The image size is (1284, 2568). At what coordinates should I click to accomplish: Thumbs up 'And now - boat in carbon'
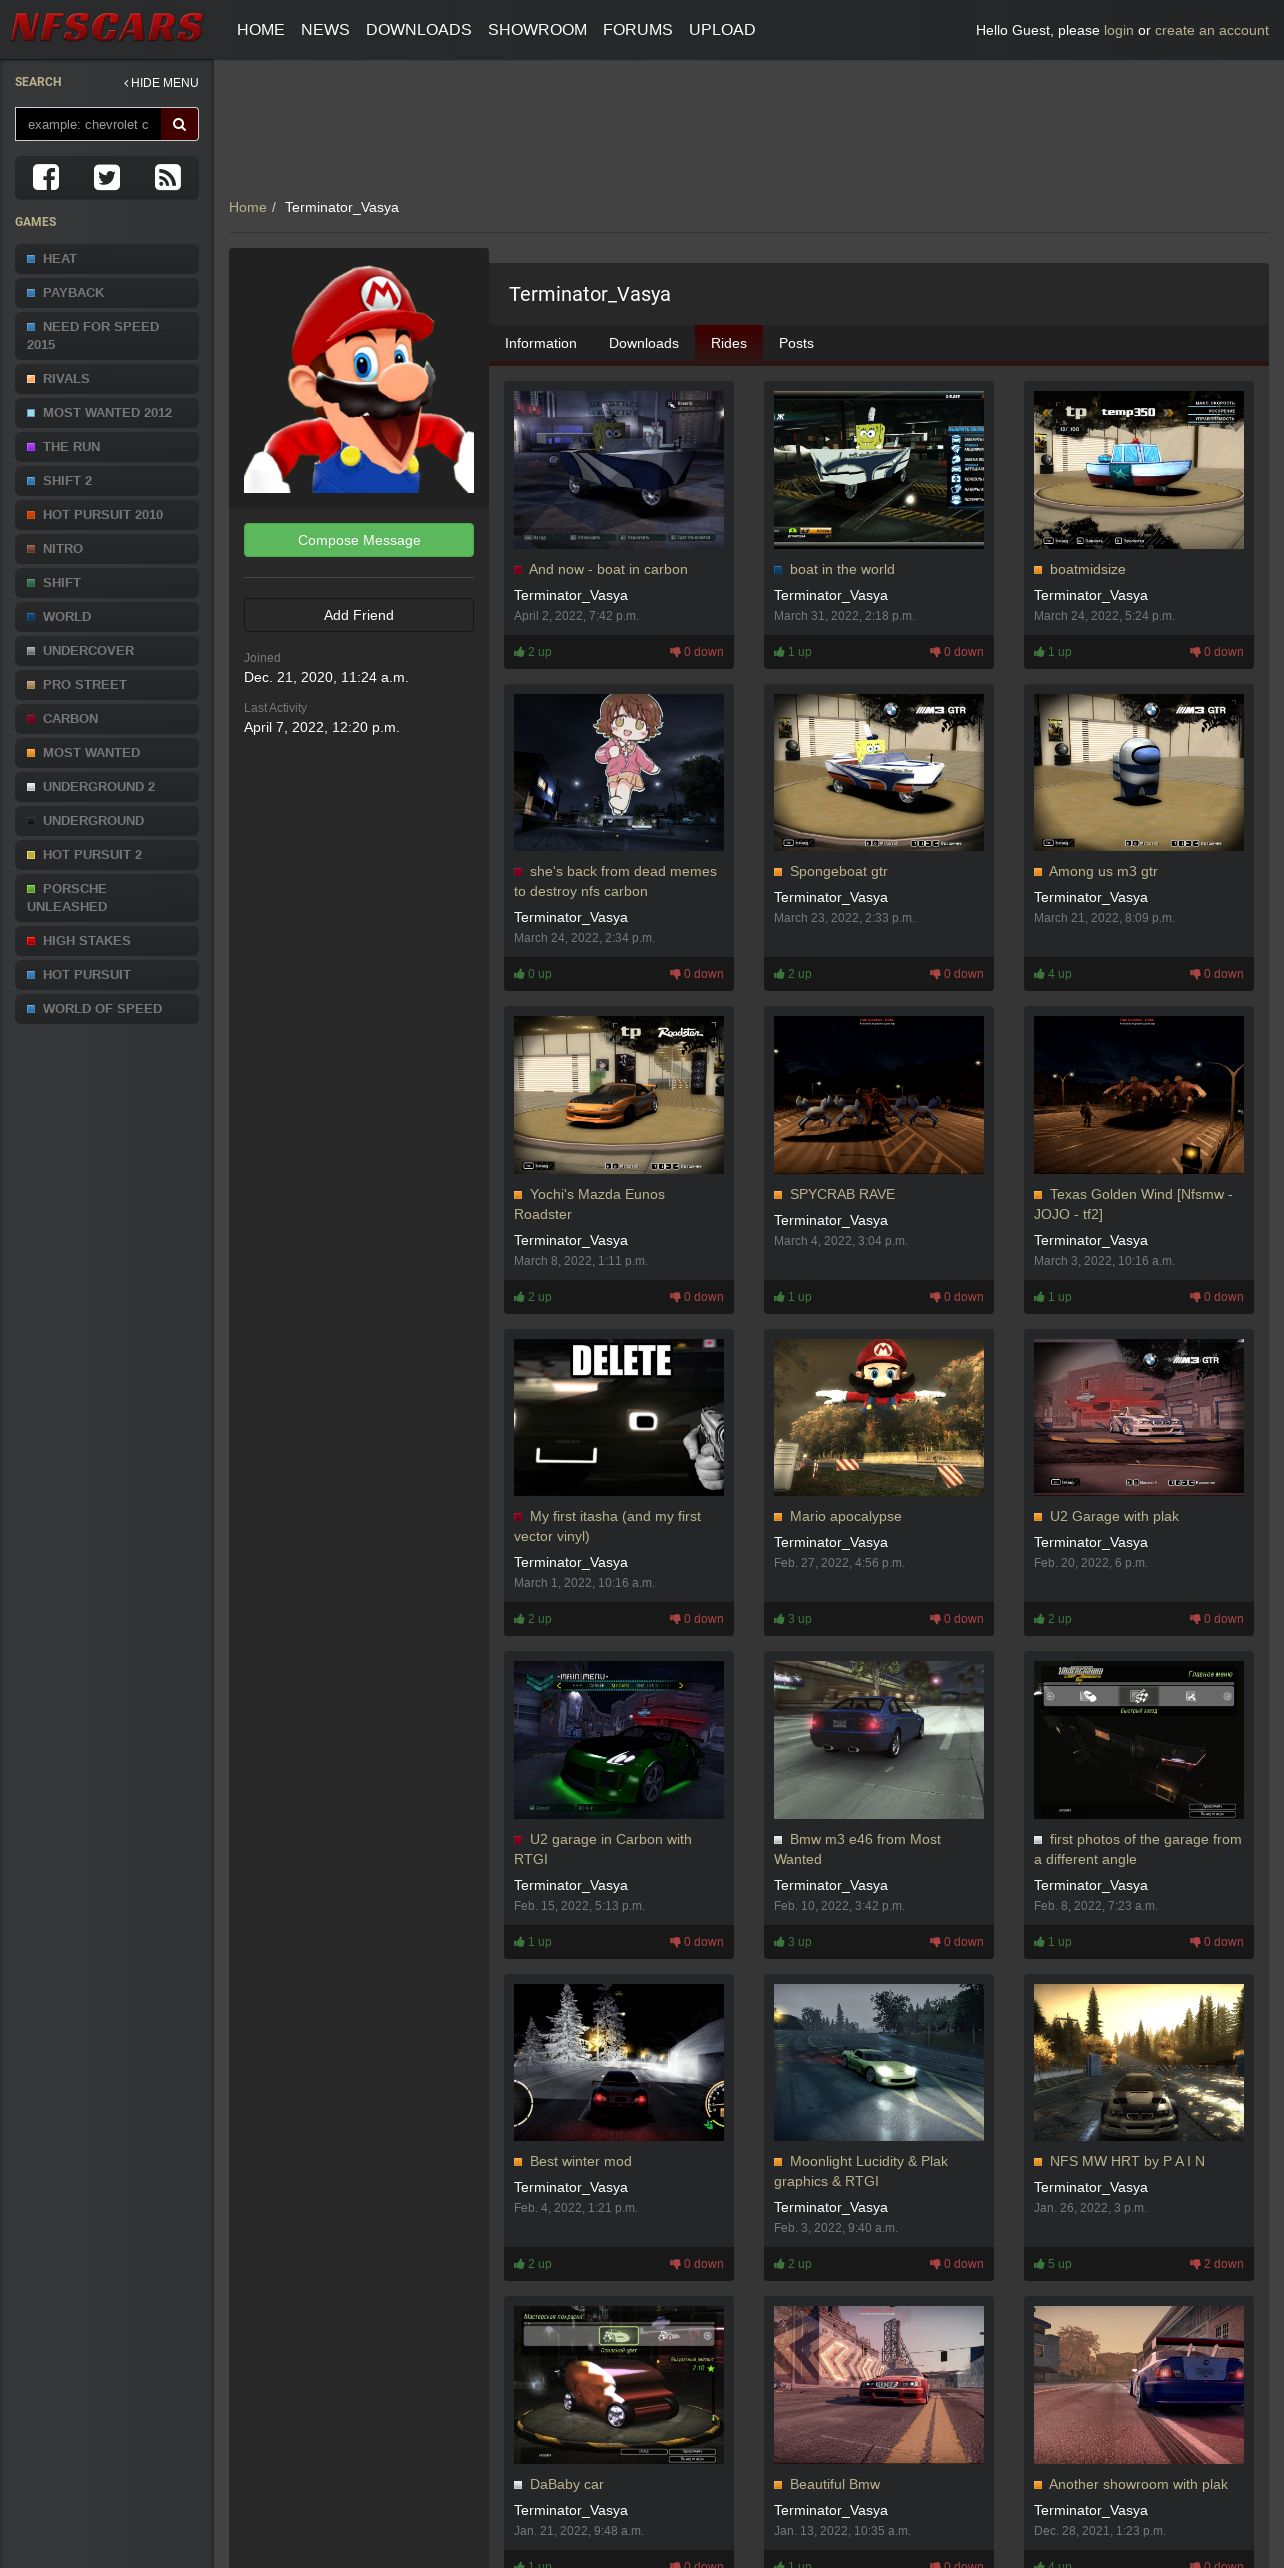coord(533,652)
